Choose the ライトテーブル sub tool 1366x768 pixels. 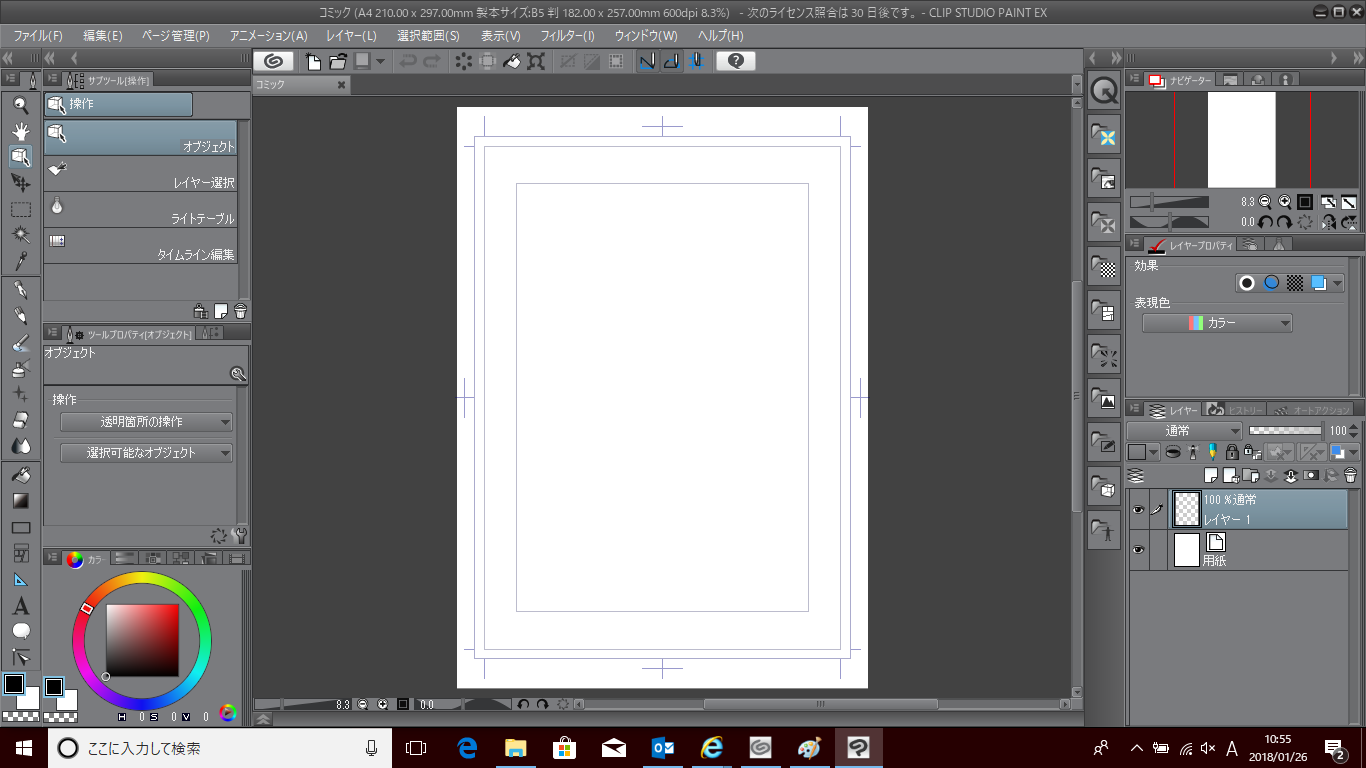point(141,210)
